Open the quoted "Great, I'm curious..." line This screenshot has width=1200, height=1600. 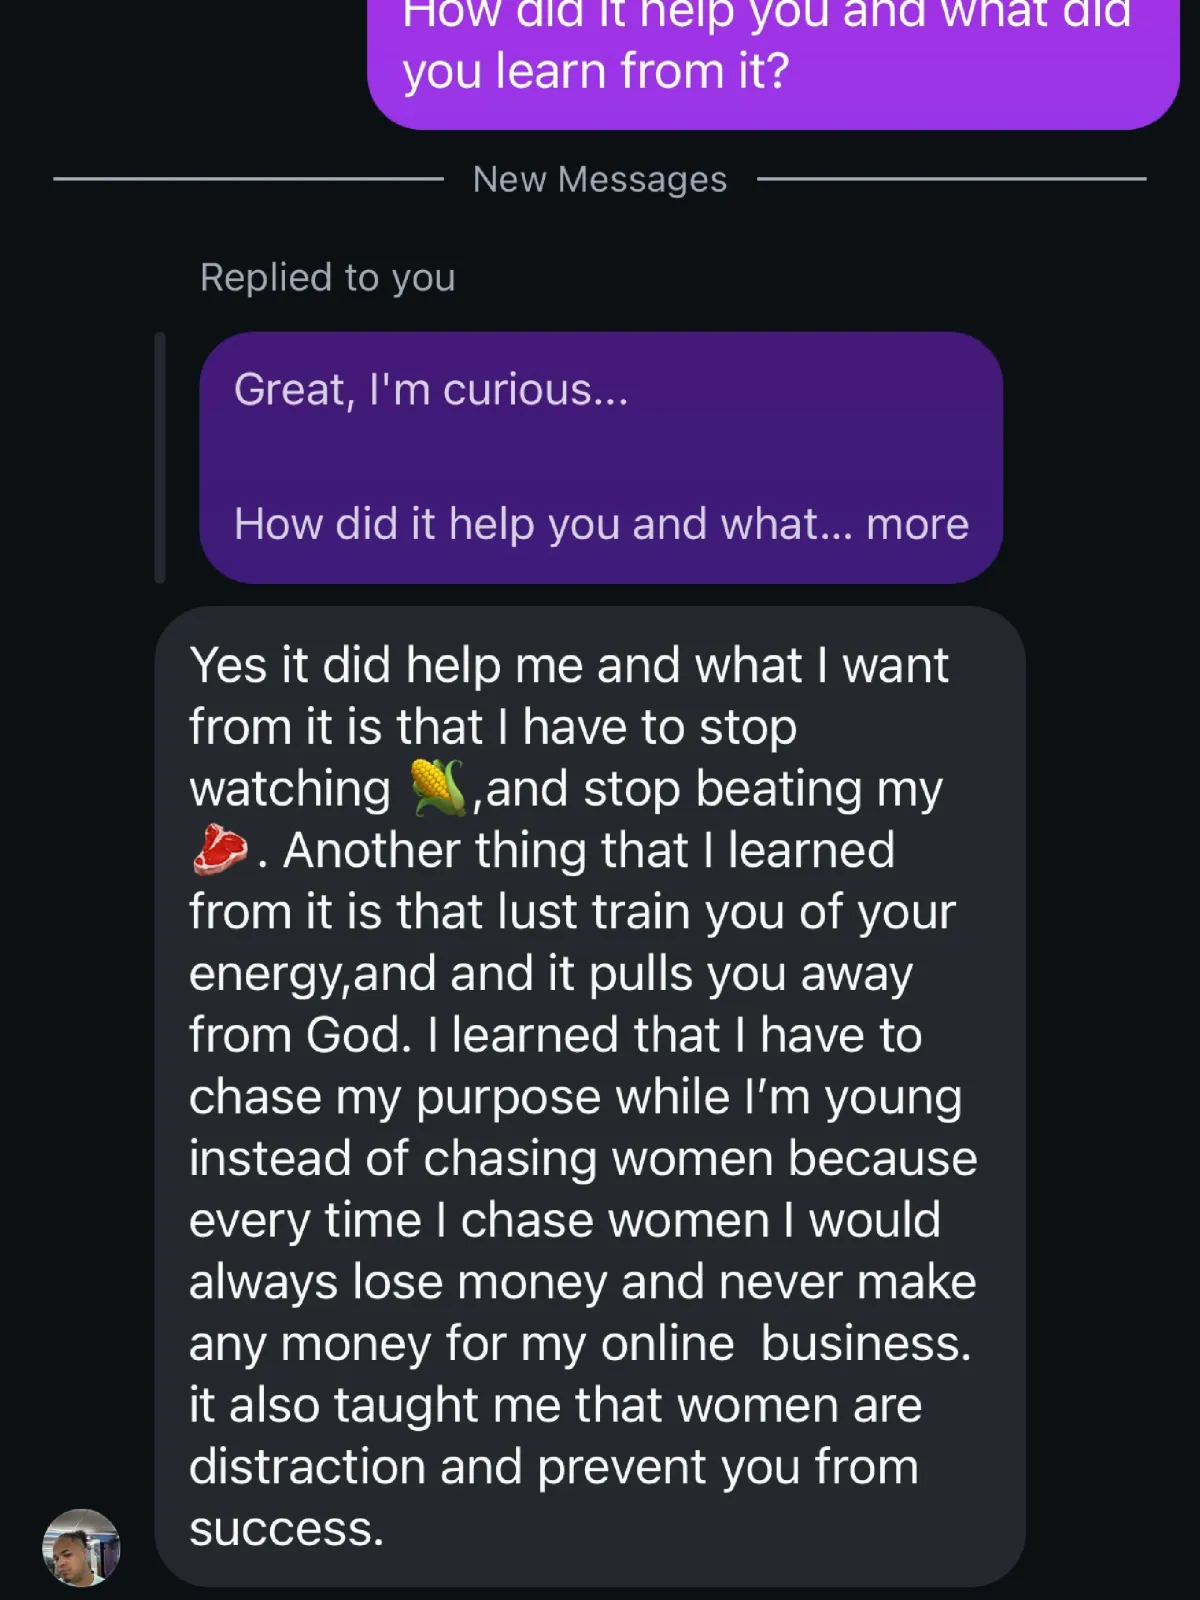pos(431,389)
